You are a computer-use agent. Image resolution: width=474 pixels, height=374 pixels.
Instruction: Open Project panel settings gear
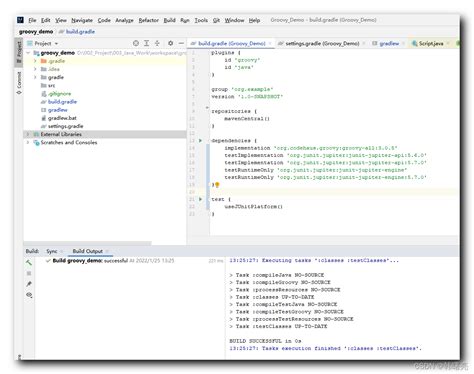click(170, 43)
